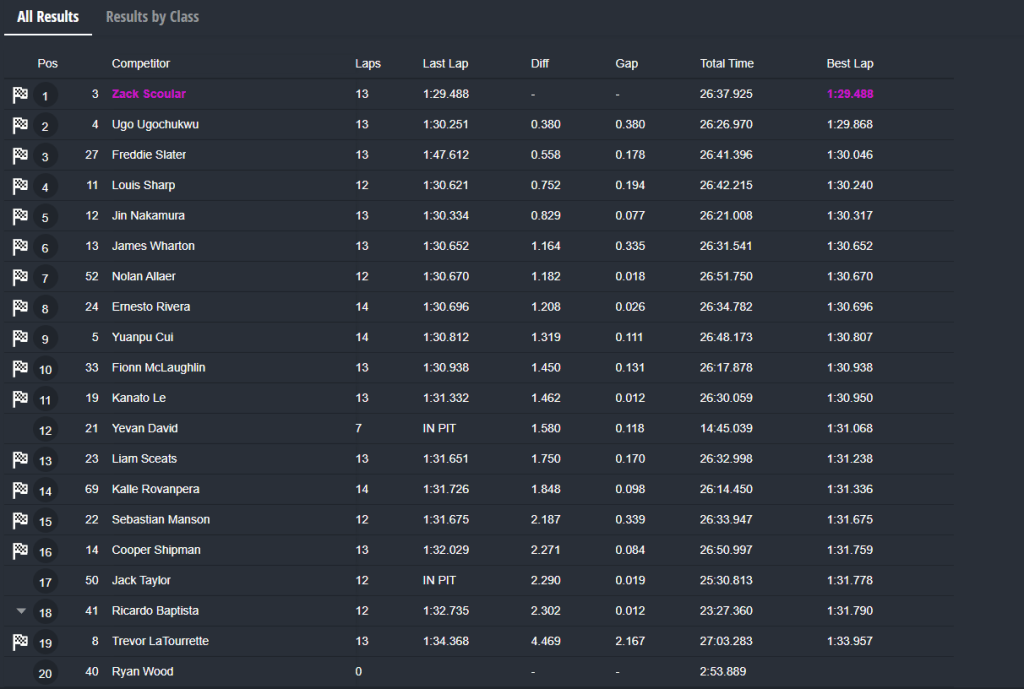The image size is (1024, 689).
Task: Click the checkered flag for Kanato Le
Action: pyautogui.click(x=20, y=398)
